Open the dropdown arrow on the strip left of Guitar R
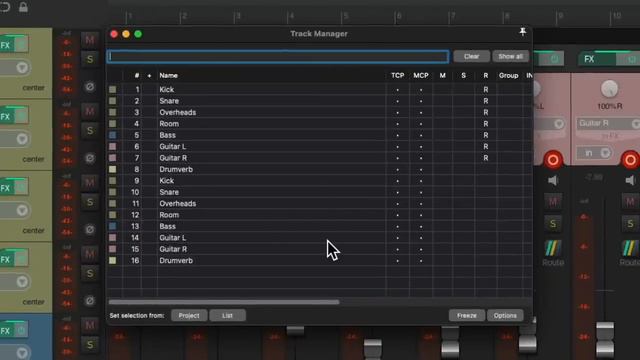 click(559, 124)
